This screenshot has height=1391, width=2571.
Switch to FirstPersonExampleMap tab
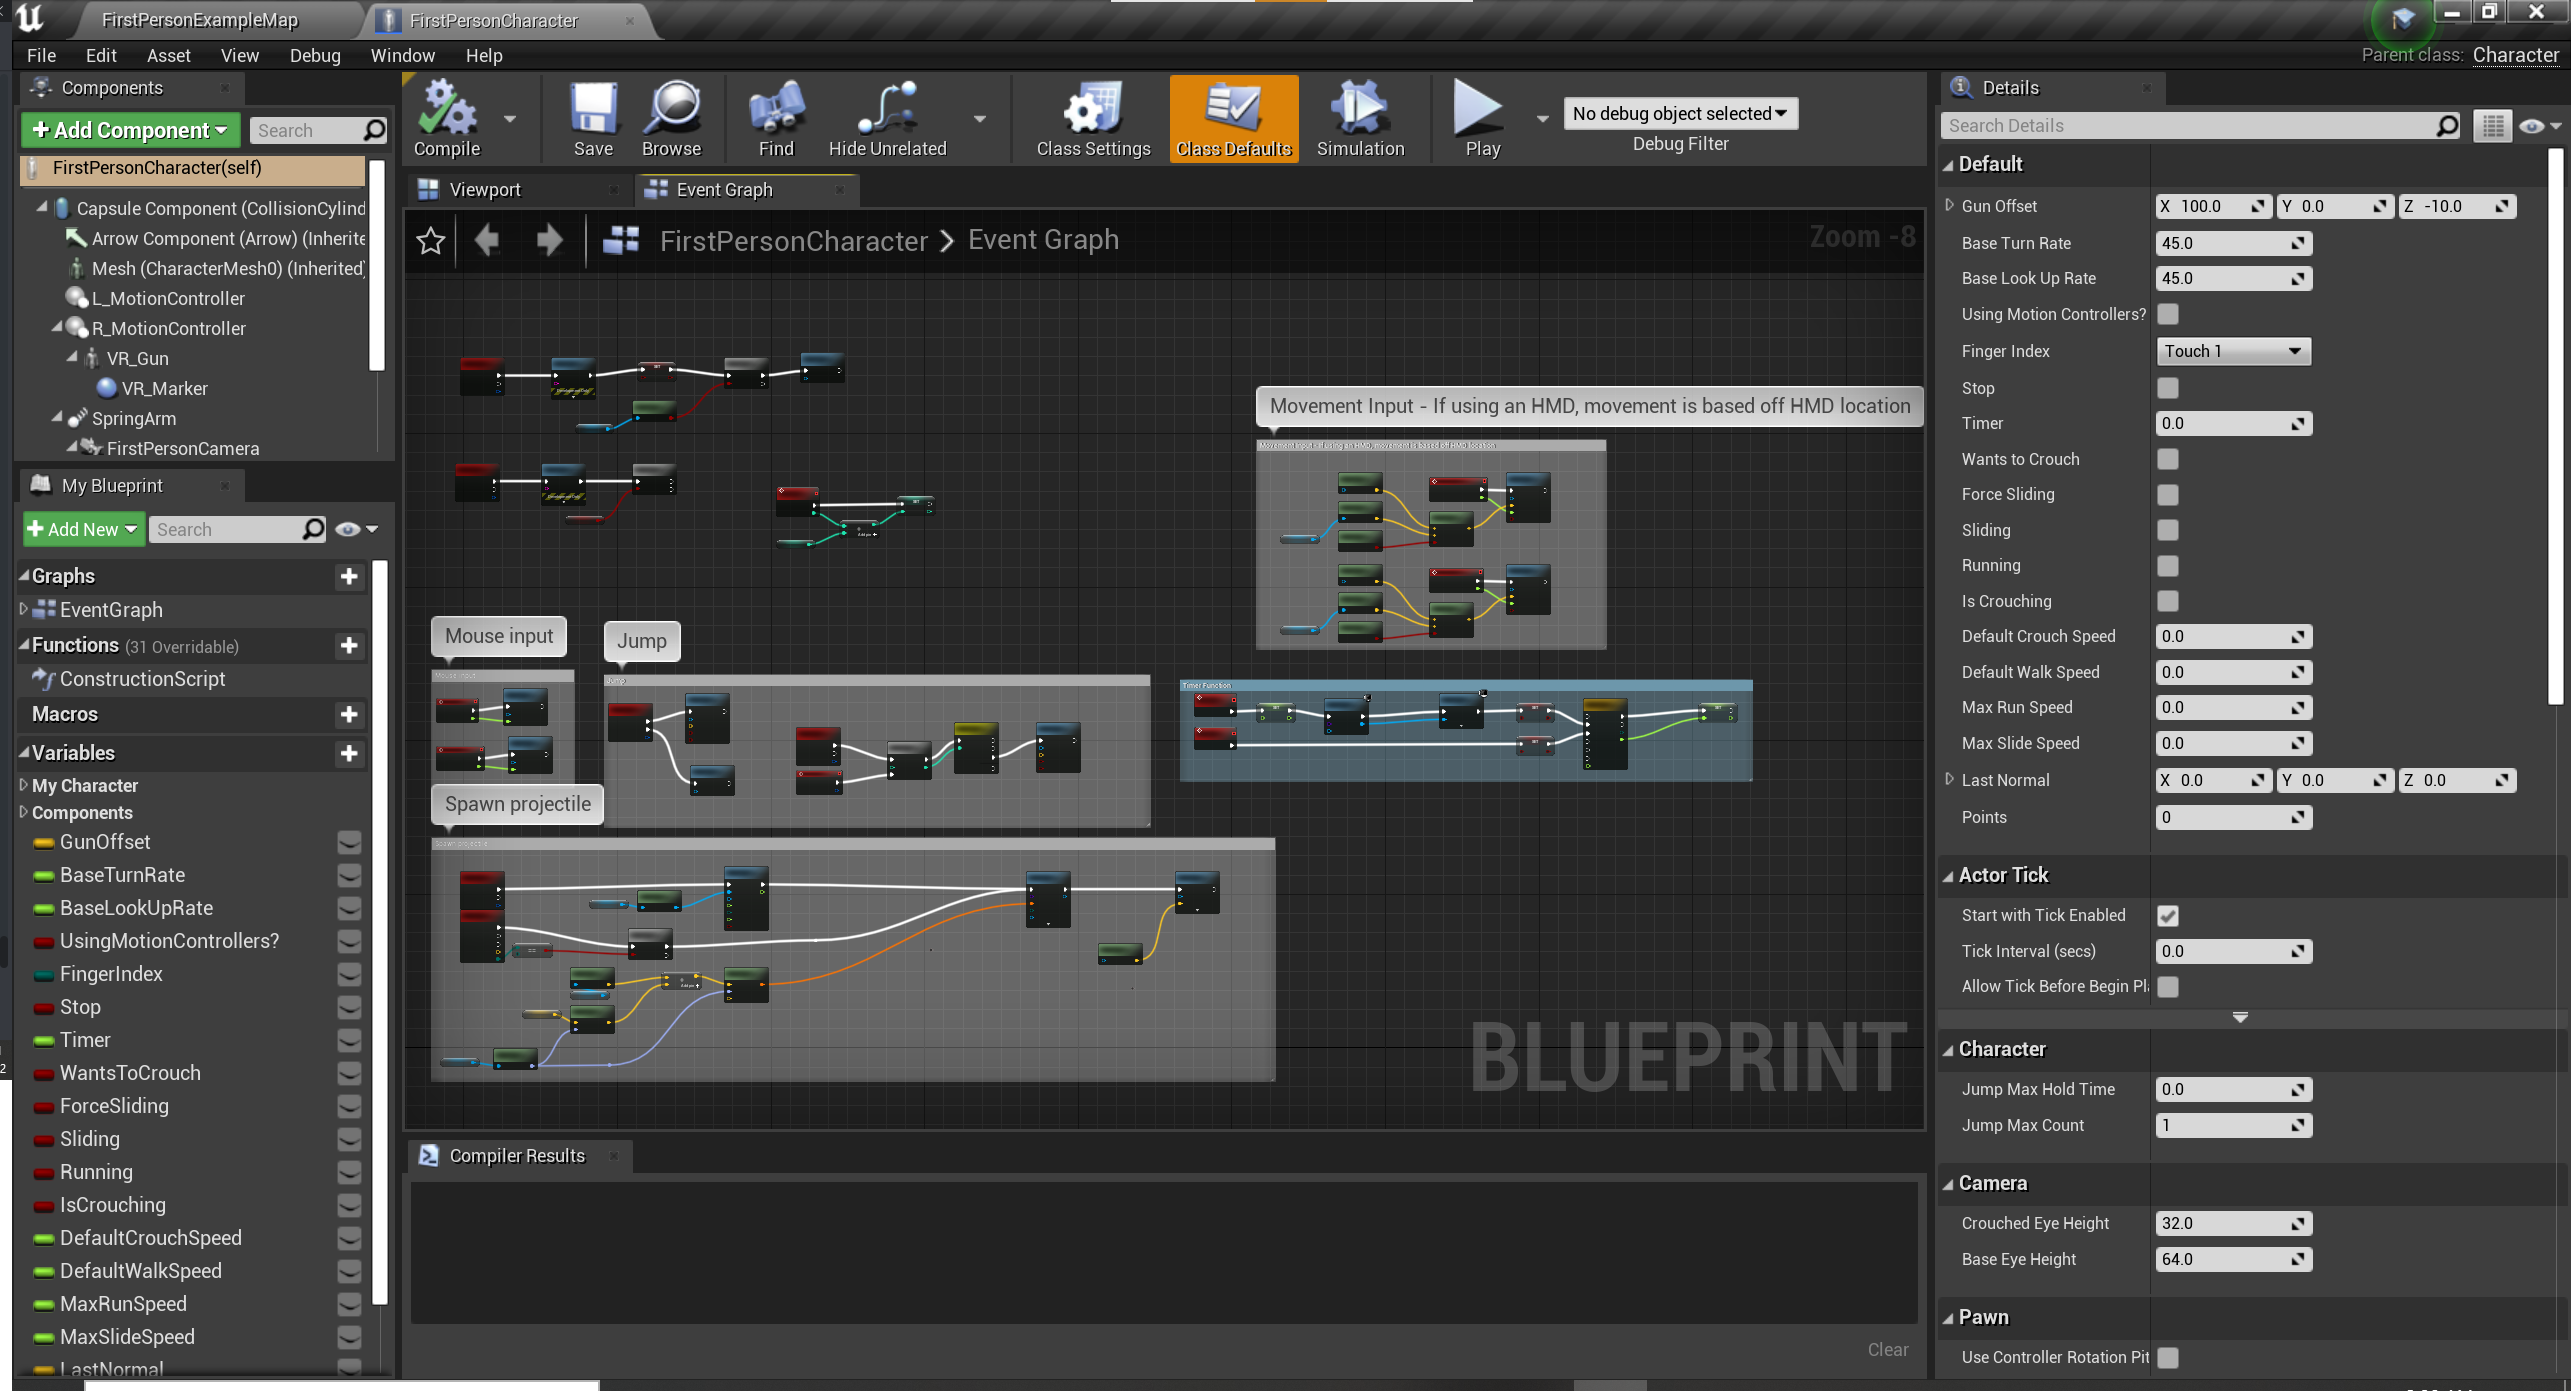pos(199,20)
